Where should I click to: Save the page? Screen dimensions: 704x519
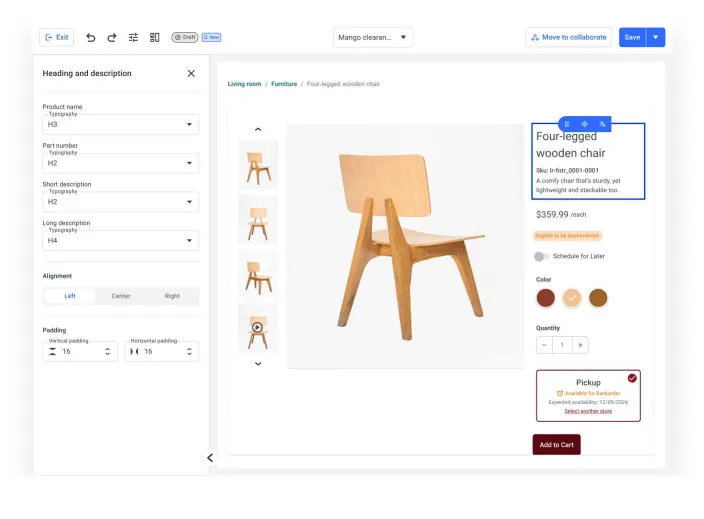[x=632, y=37]
